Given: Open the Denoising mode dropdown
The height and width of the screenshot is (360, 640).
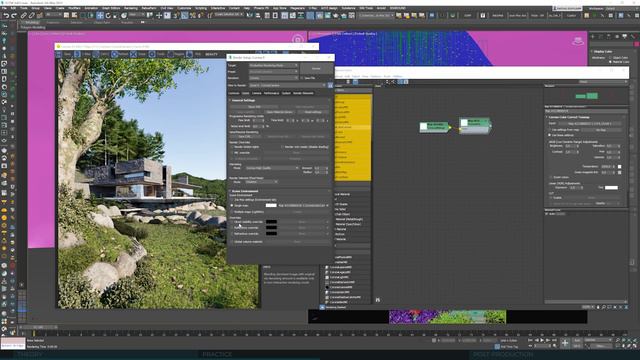Looking at the screenshot, I should [272, 168].
